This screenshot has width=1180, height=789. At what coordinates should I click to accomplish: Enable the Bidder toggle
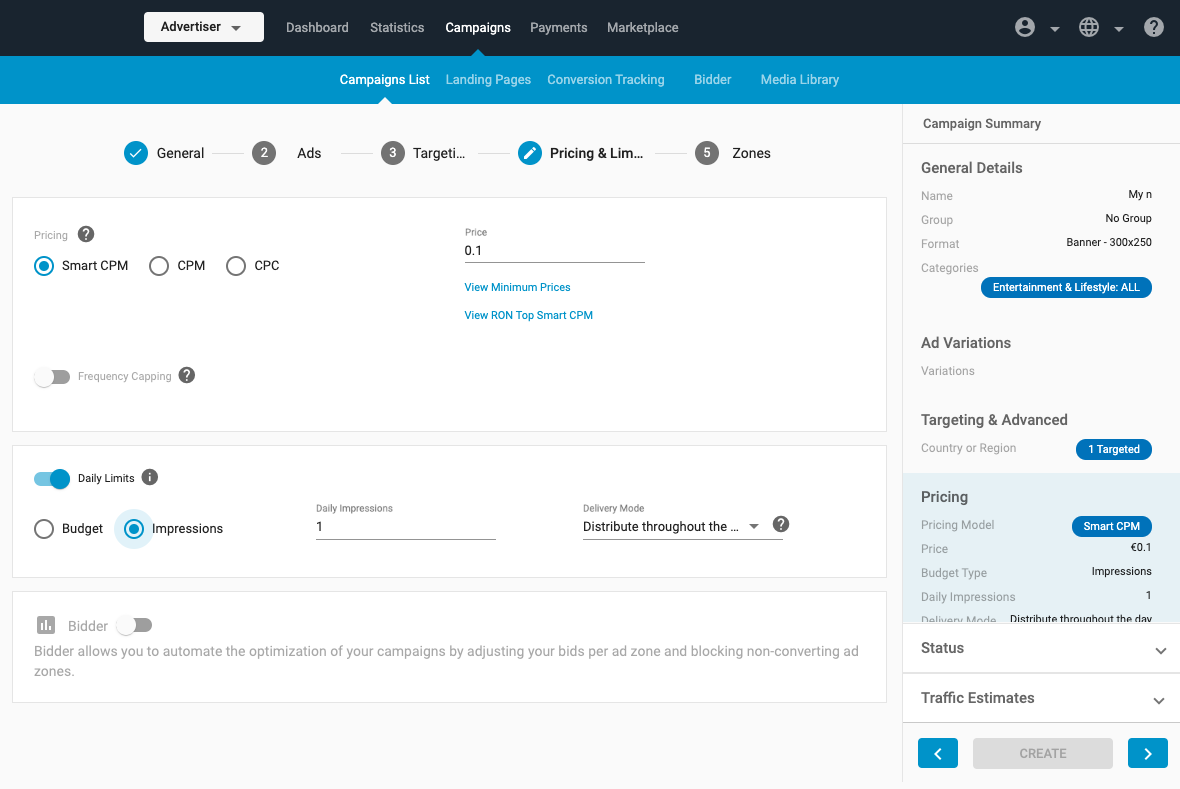click(x=134, y=625)
